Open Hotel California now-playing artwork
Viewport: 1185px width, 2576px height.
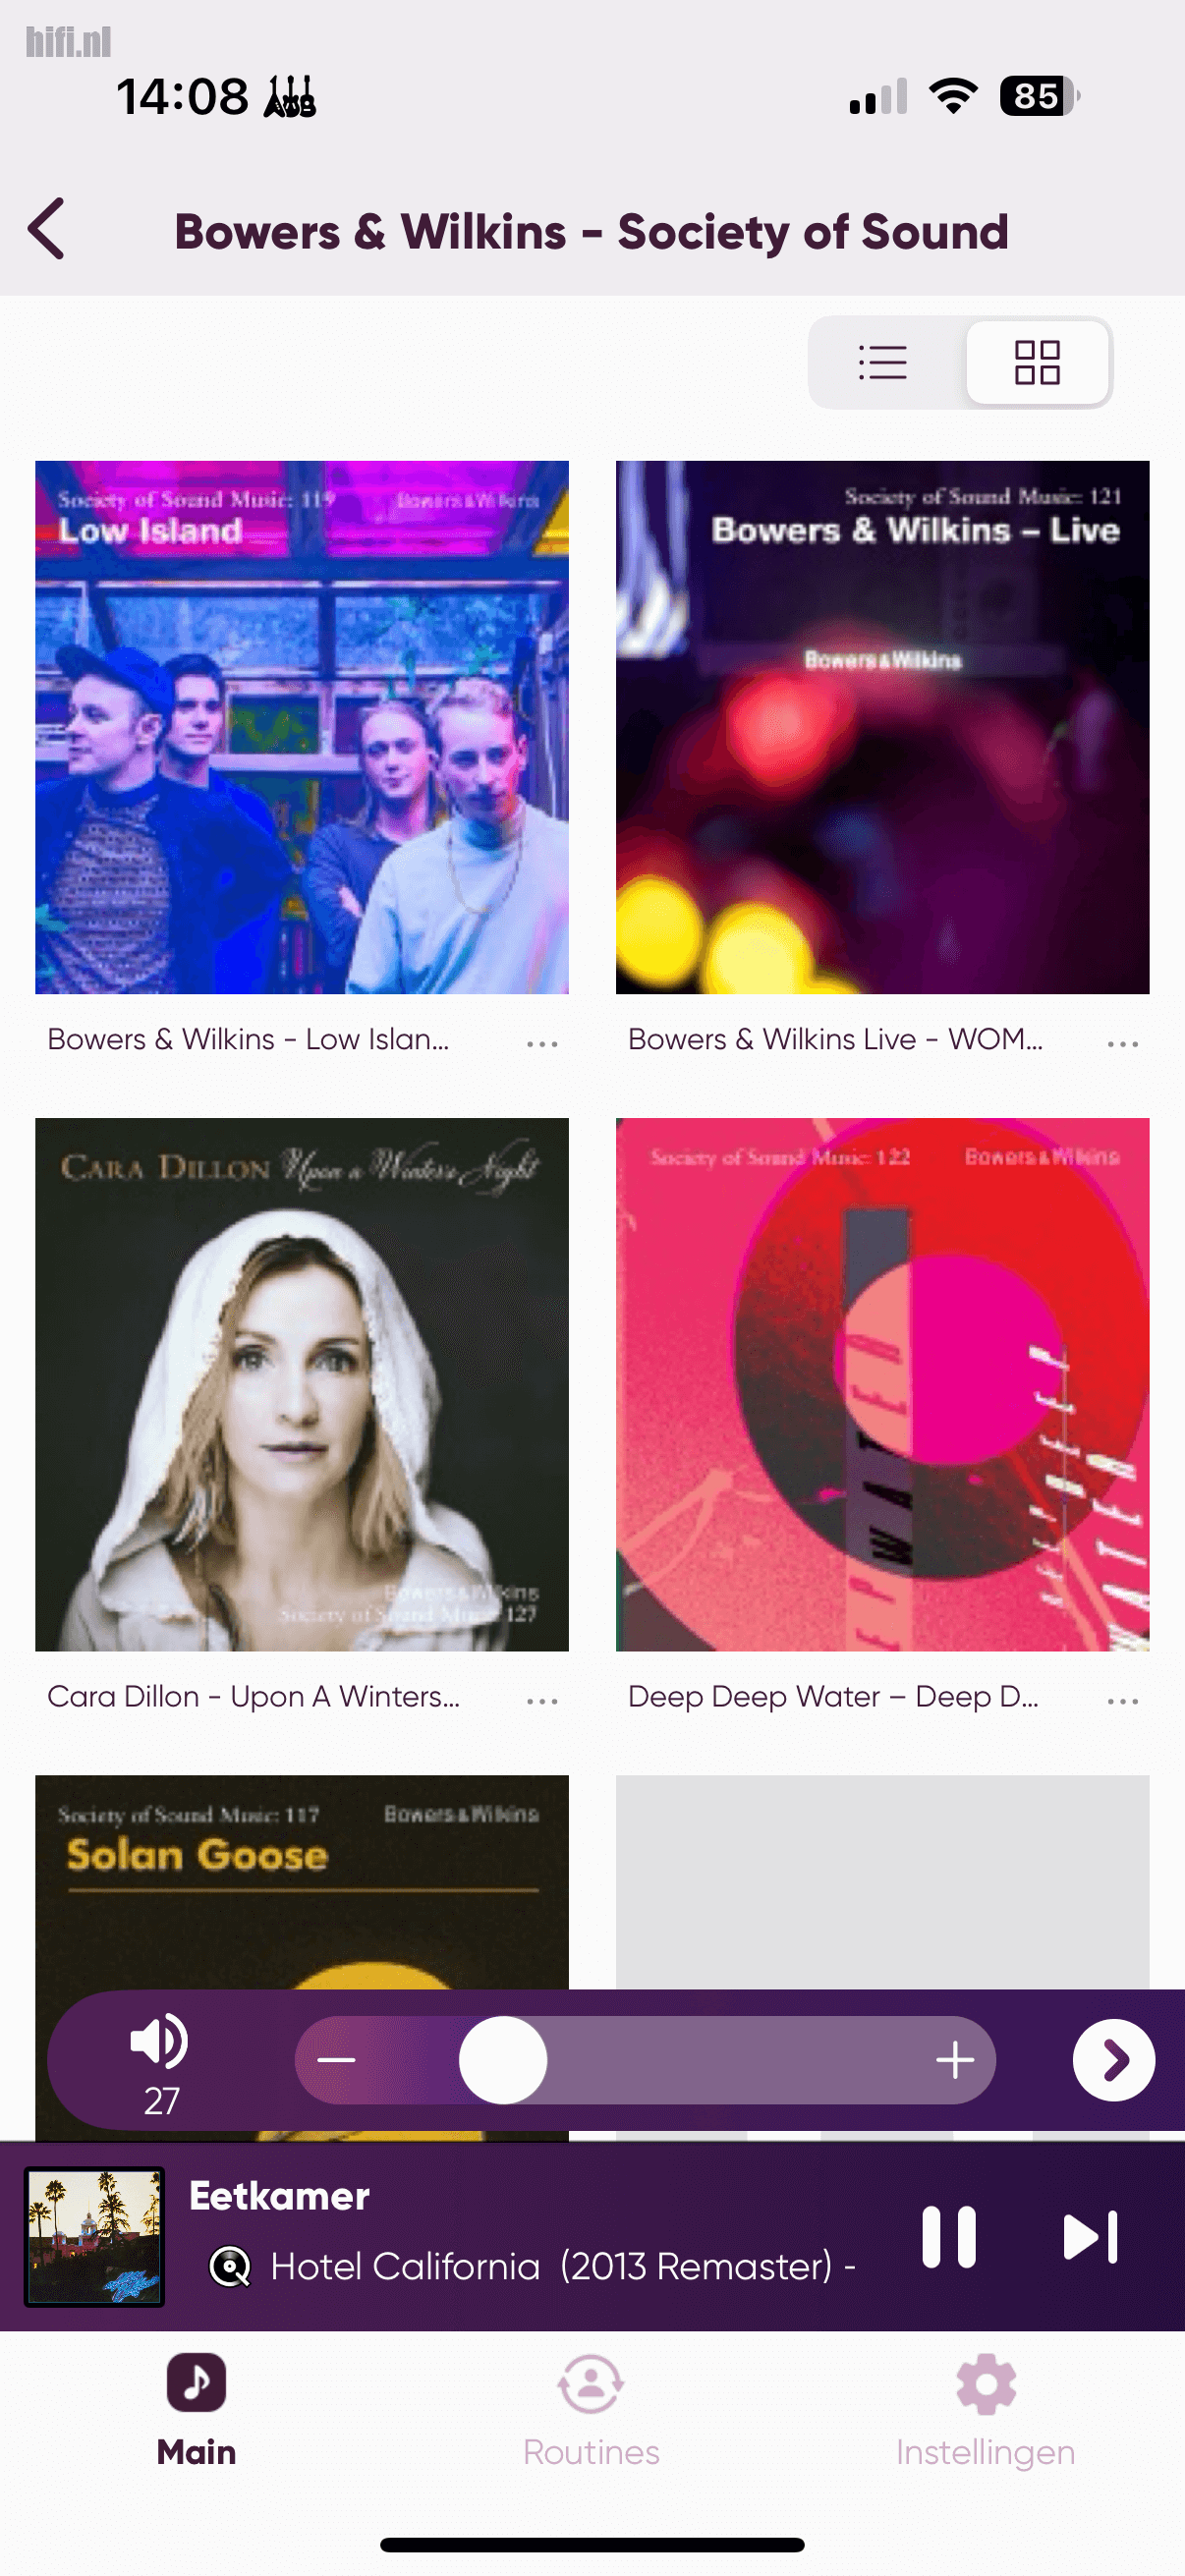[94, 2237]
